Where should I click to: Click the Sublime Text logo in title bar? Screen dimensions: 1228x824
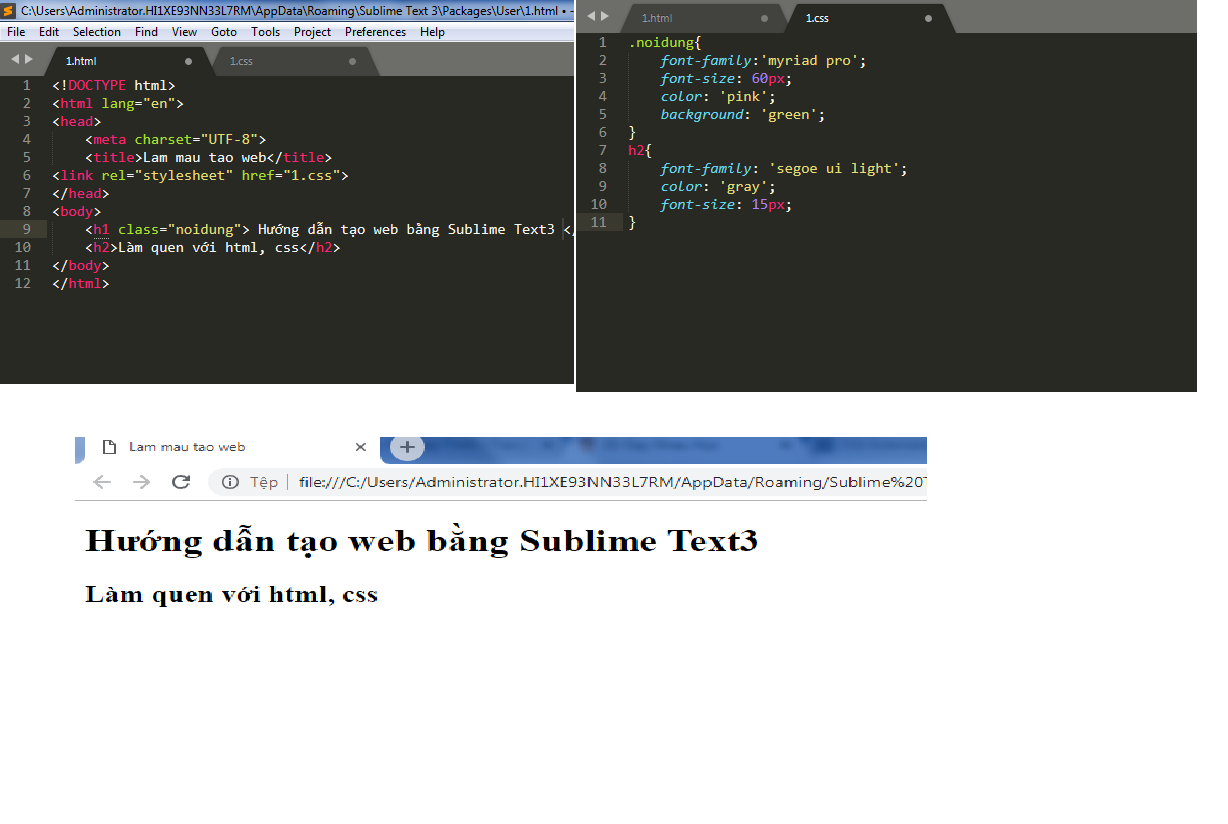[9, 10]
